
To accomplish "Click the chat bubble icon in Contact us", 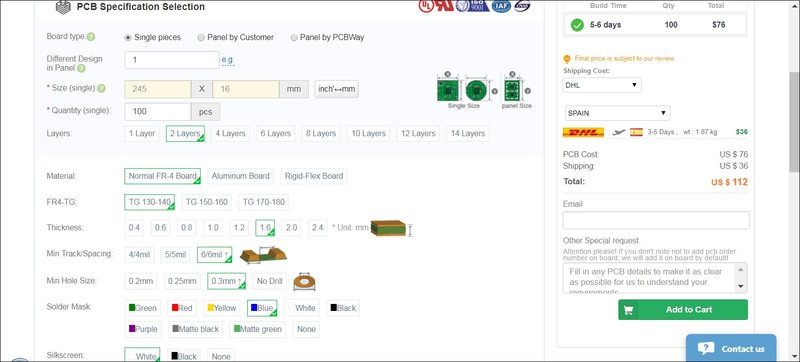I will [x=705, y=348].
